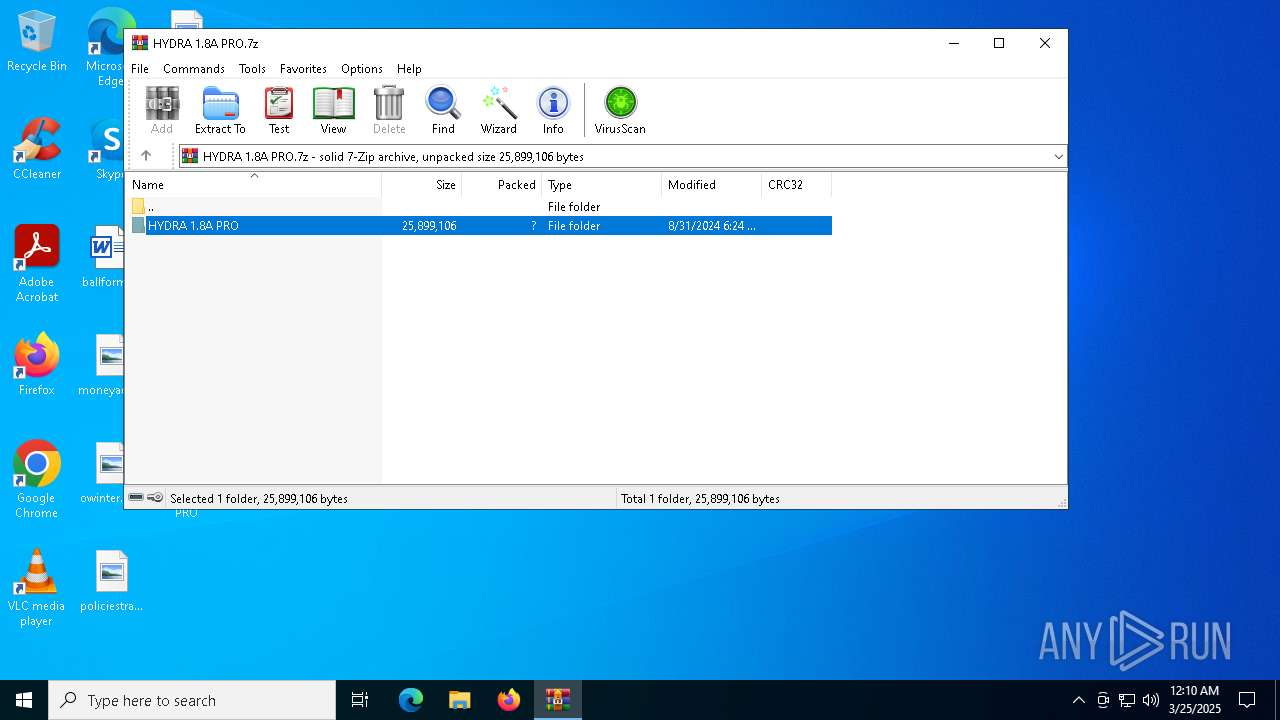Click the Windows search box
The width and height of the screenshot is (1280, 720).
tap(192, 700)
